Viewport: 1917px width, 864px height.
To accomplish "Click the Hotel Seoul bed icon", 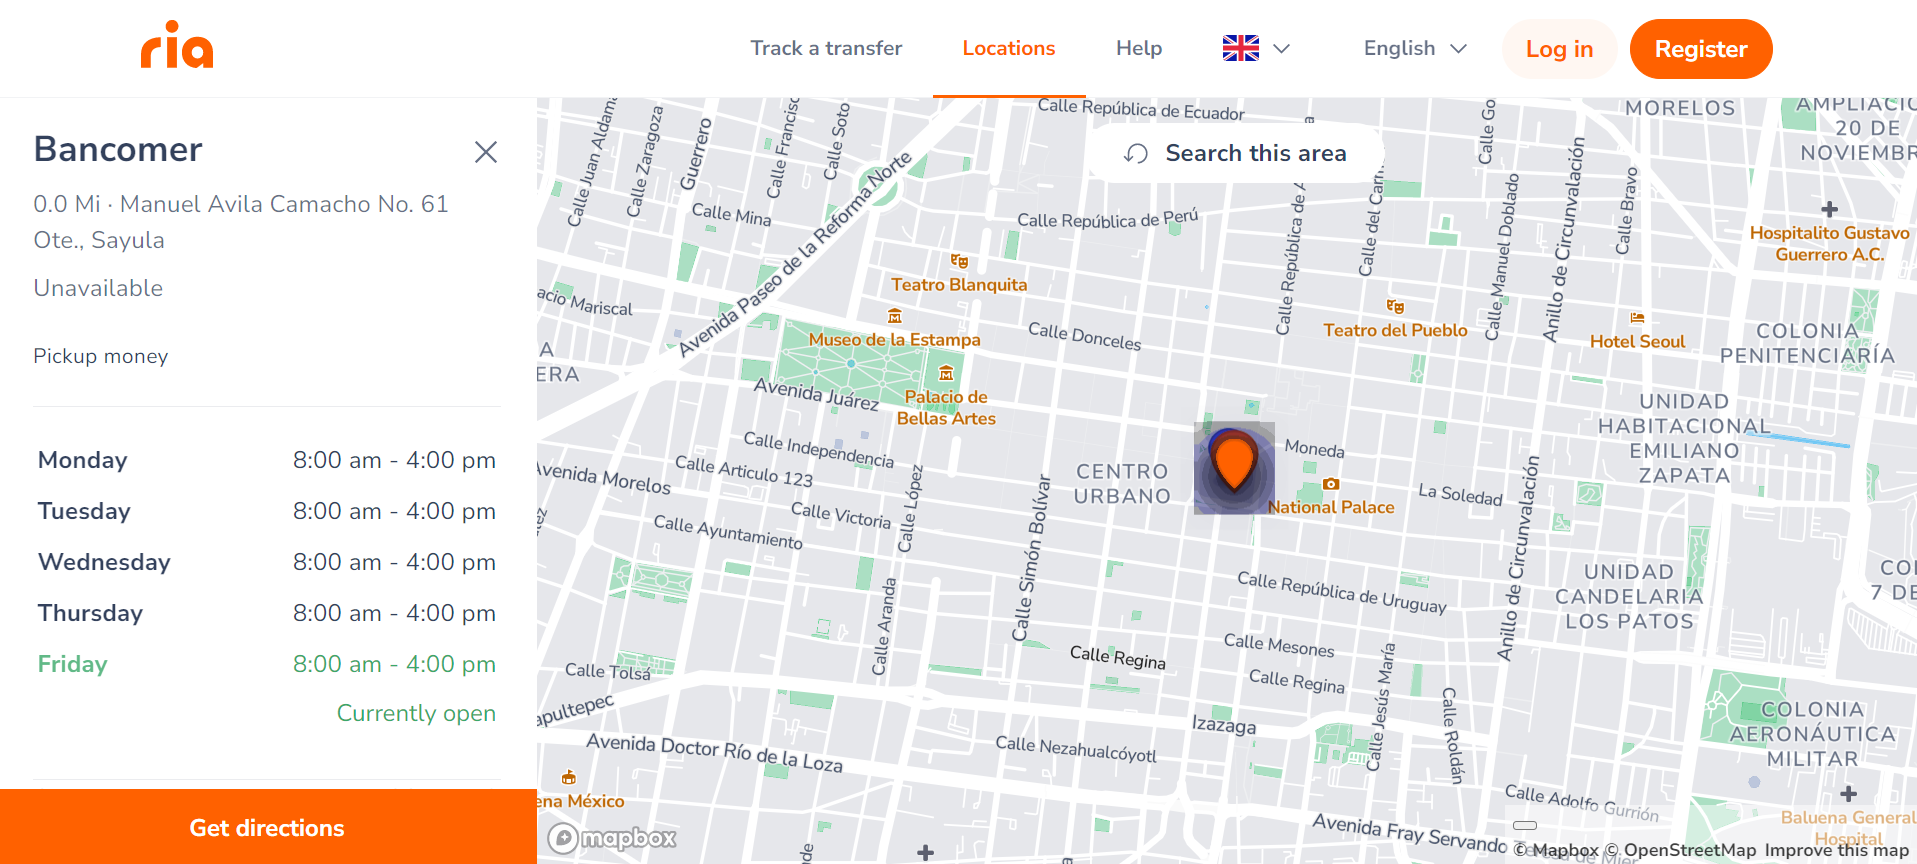I will pyautogui.click(x=1637, y=318).
